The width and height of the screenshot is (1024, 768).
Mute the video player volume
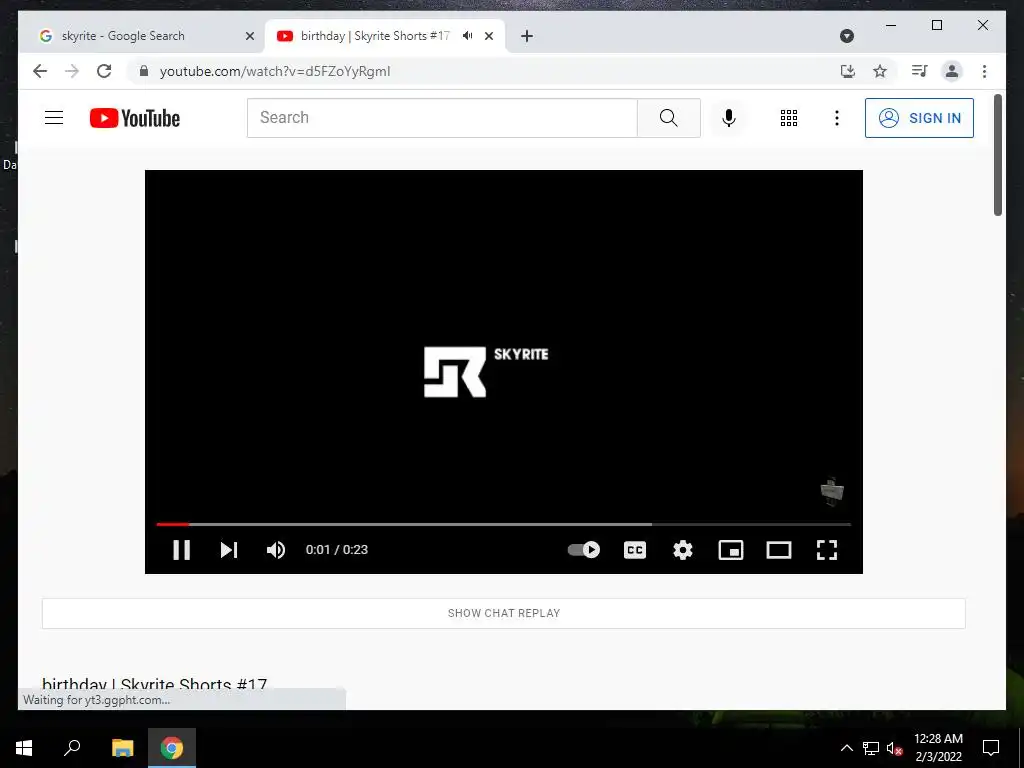276,550
